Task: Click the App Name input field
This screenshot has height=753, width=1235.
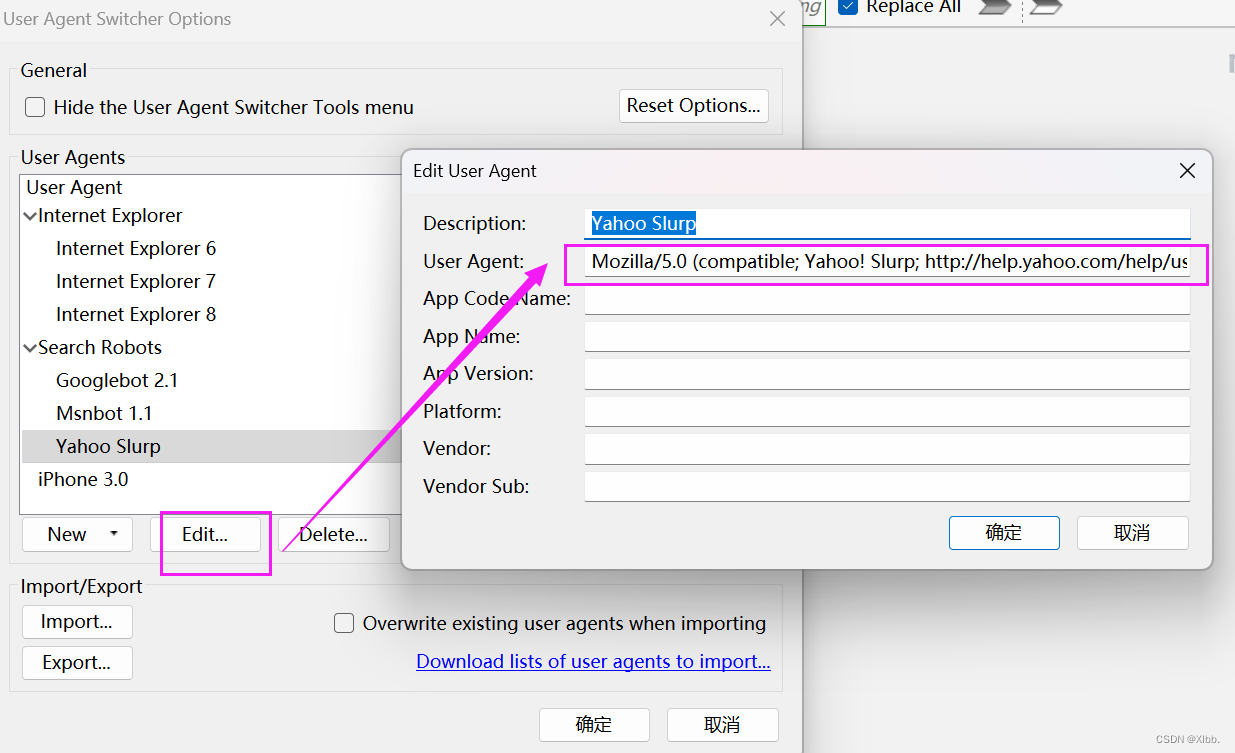Action: click(887, 337)
